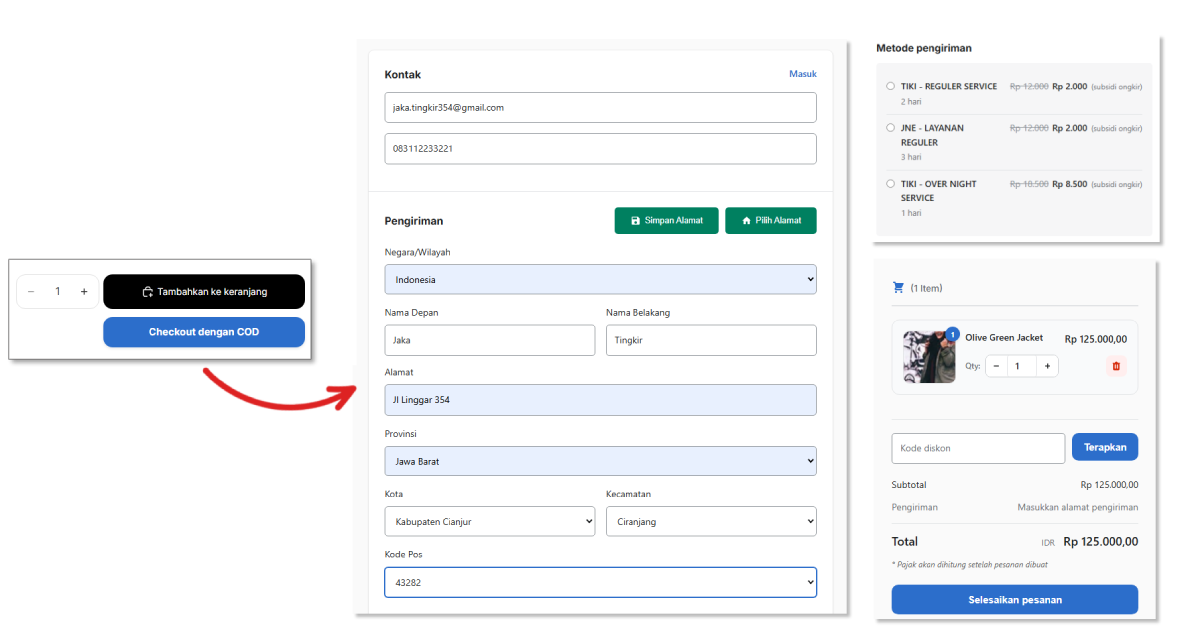Click the red trash delete icon
The height and width of the screenshot is (643, 1200).
click(x=1115, y=366)
